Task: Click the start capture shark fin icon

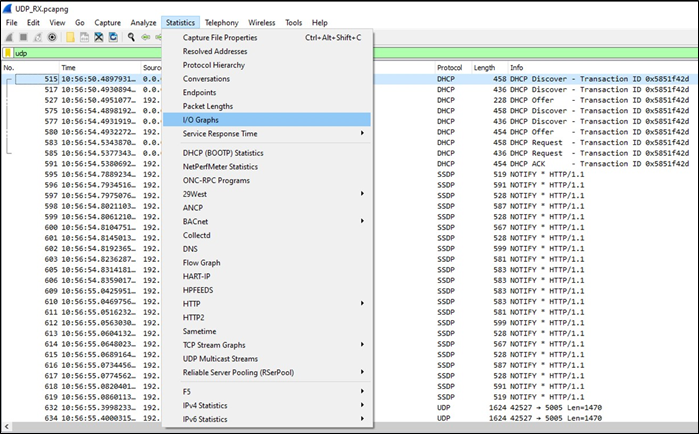Action: pyautogui.click(x=9, y=37)
